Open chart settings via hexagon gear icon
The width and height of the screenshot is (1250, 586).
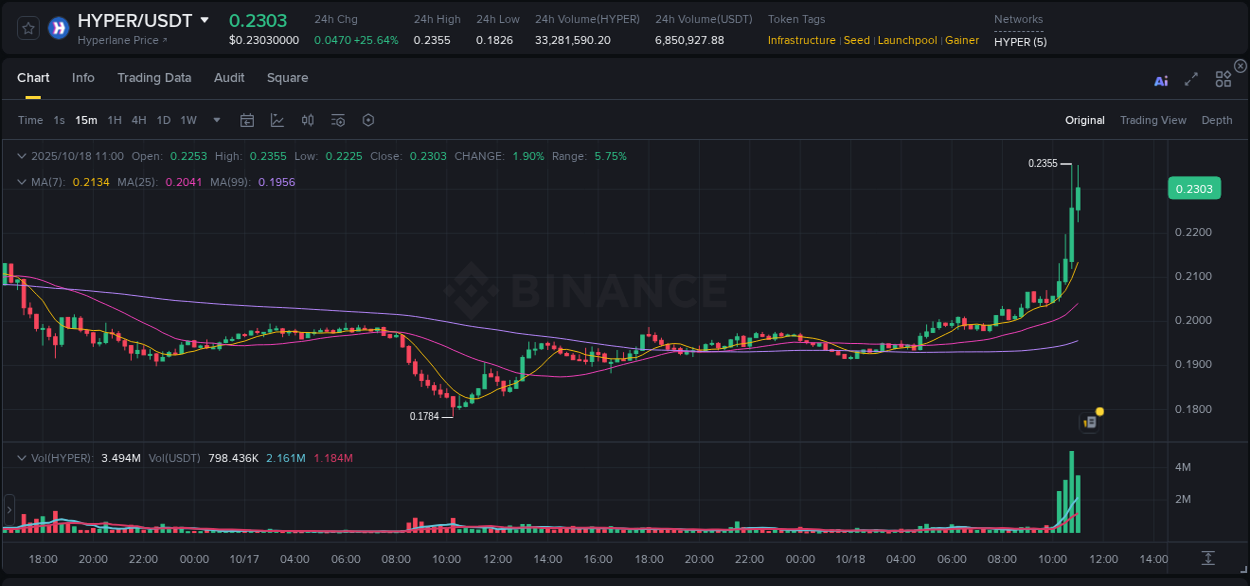pos(368,120)
